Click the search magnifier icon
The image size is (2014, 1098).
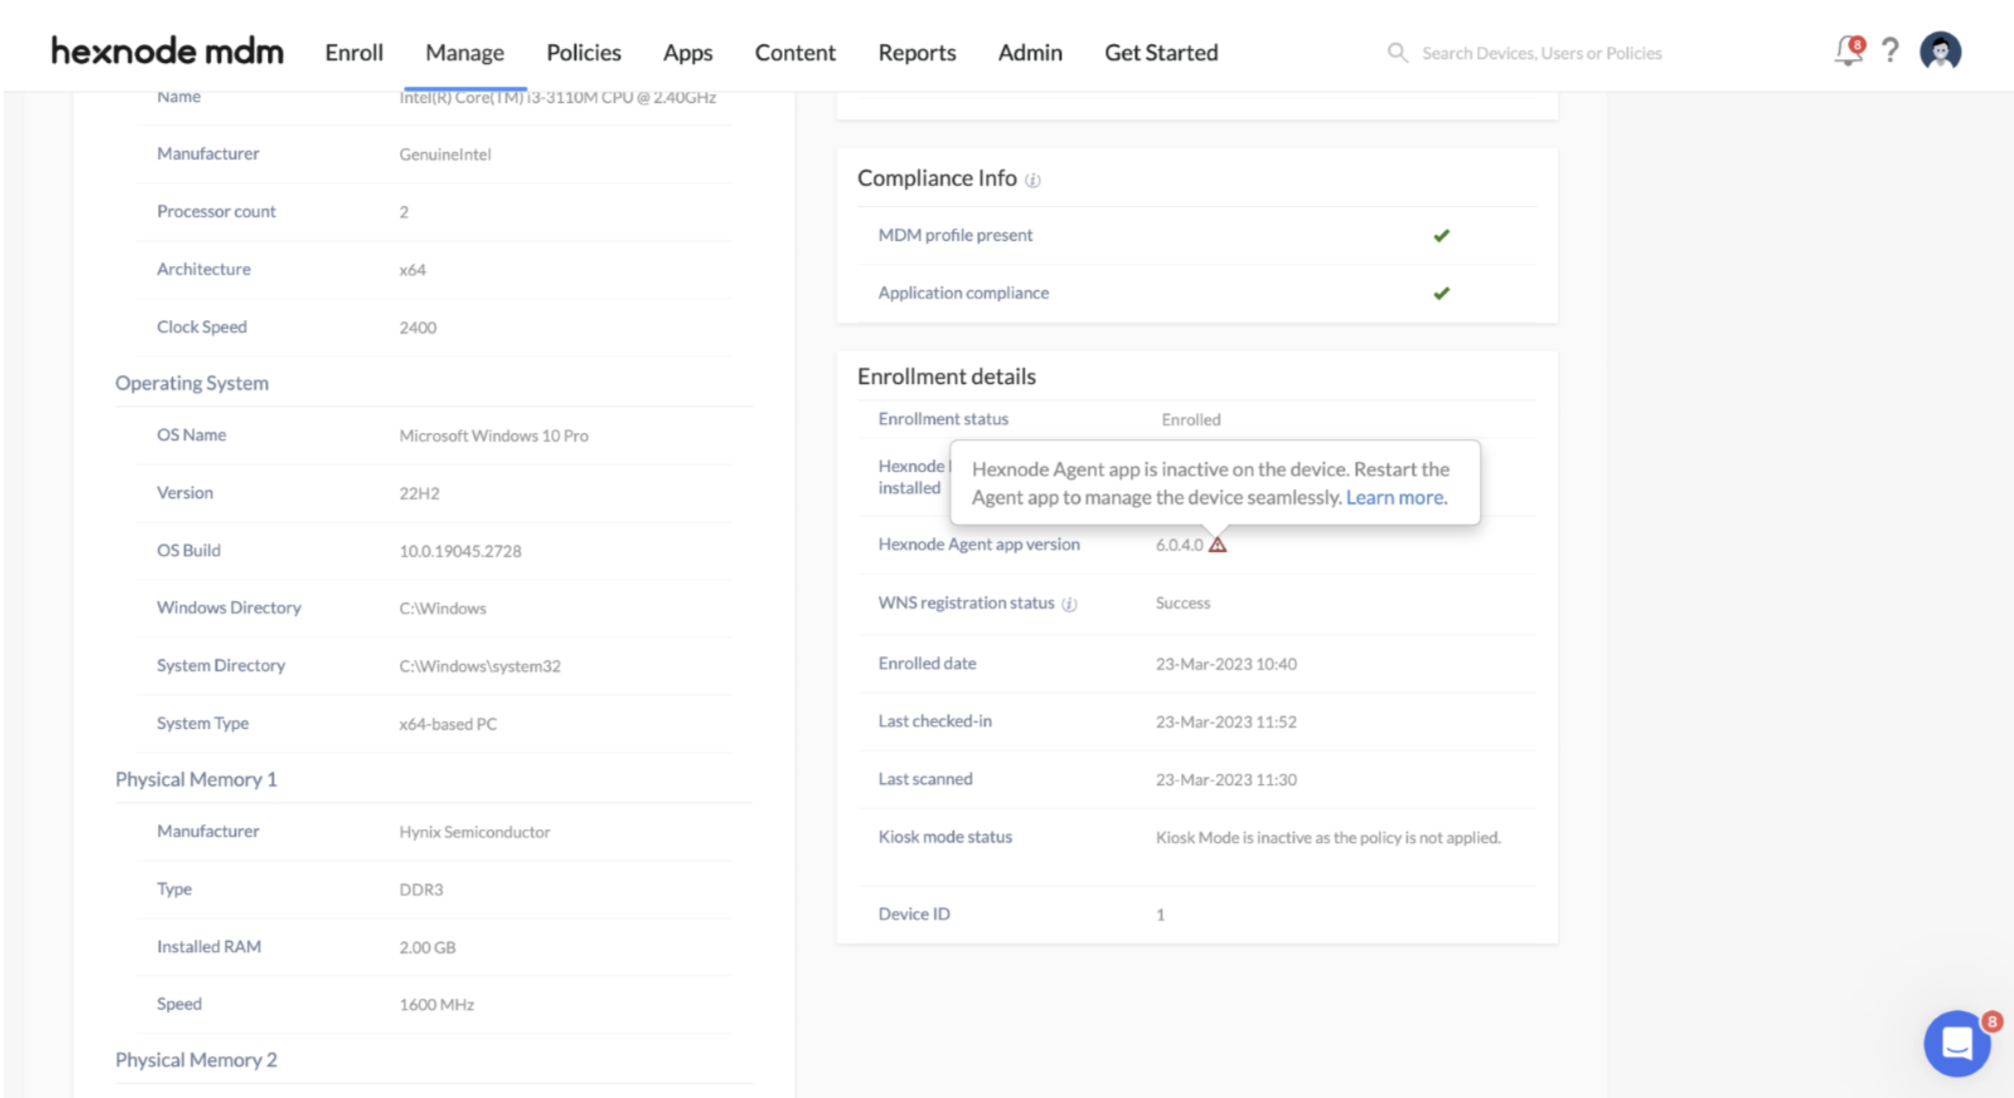tap(1397, 52)
